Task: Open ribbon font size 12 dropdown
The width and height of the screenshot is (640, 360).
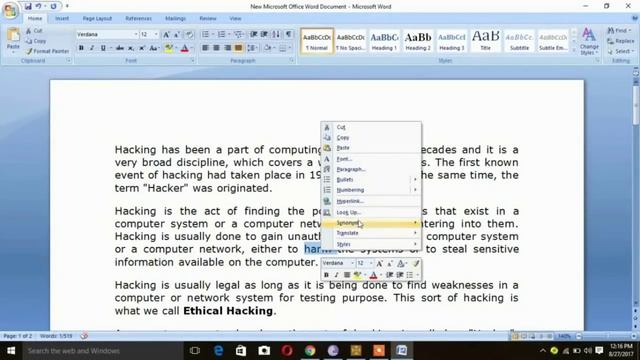Action: point(156,35)
